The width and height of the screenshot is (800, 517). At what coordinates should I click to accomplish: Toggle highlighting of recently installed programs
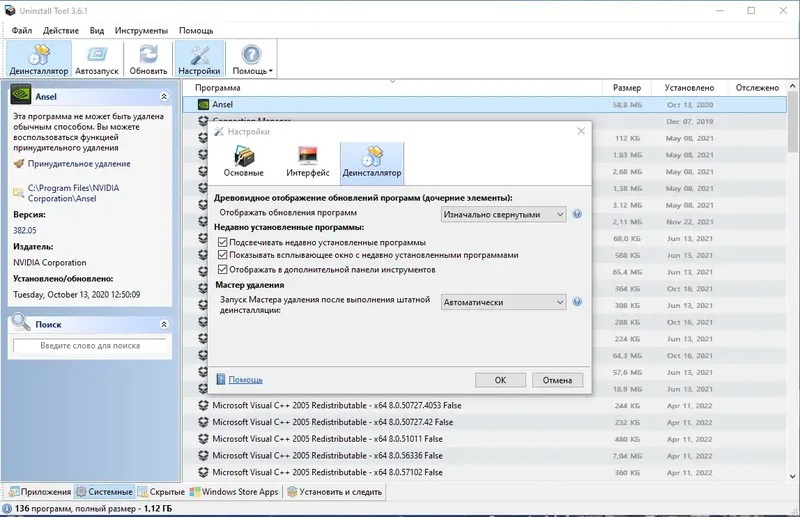pyautogui.click(x=222, y=242)
